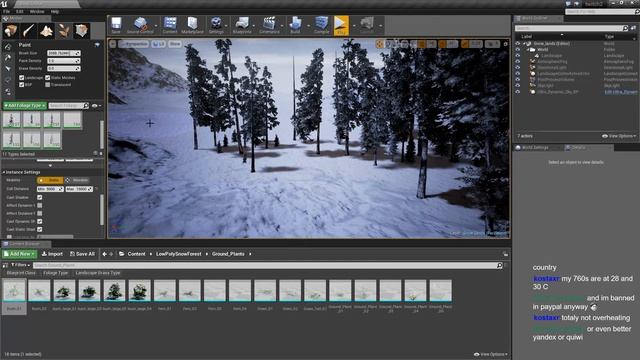Open the Perspective view dropdown
640x360 pixels.
click(133, 44)
